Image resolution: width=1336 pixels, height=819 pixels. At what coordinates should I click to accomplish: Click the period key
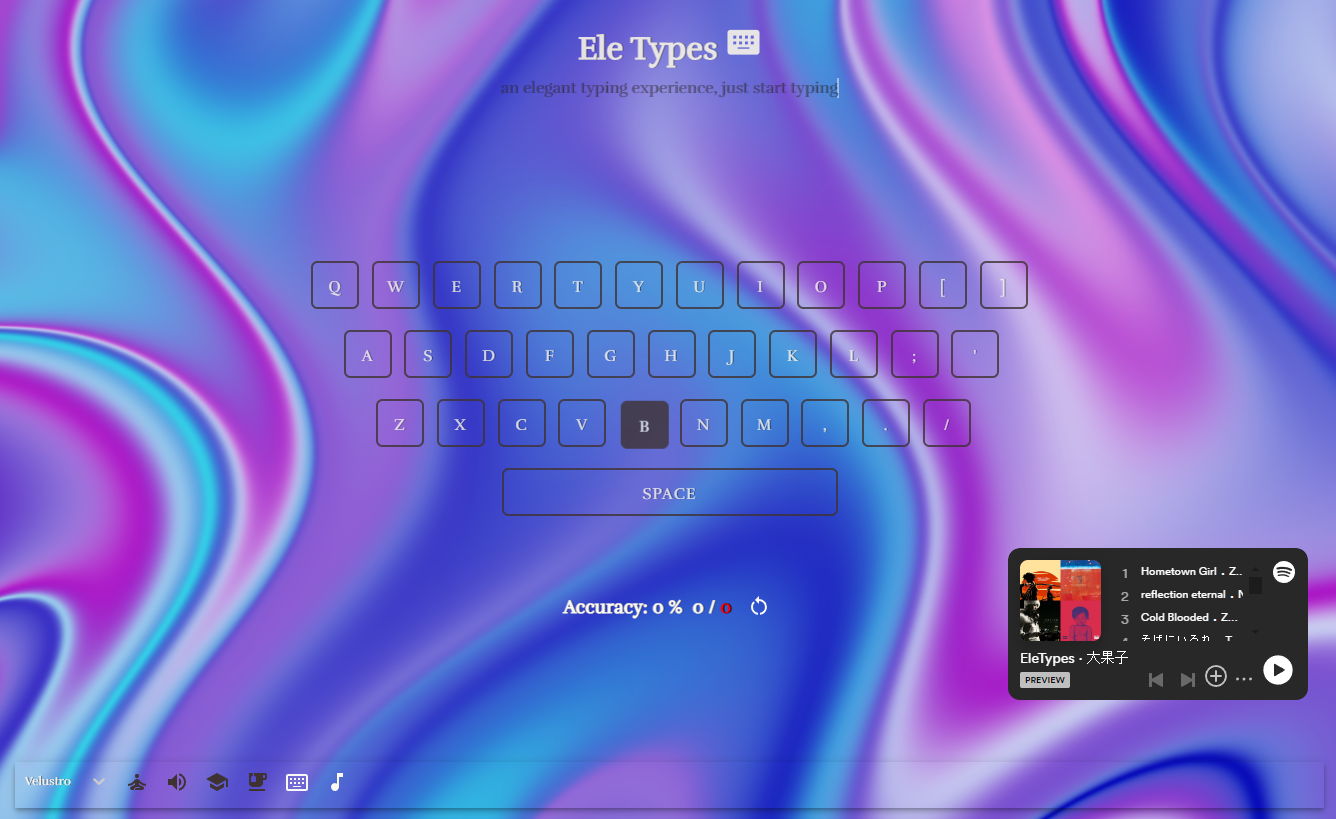click(x=885, y=423)
